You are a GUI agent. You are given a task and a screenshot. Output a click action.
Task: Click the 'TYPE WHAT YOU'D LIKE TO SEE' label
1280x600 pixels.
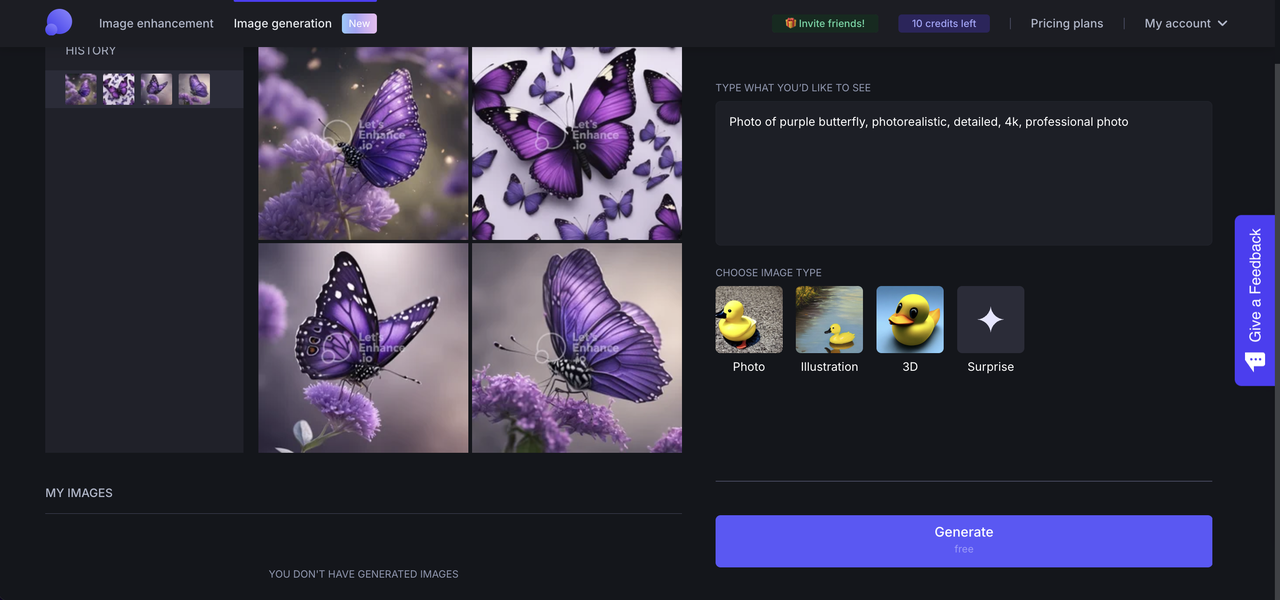point(793,88)
